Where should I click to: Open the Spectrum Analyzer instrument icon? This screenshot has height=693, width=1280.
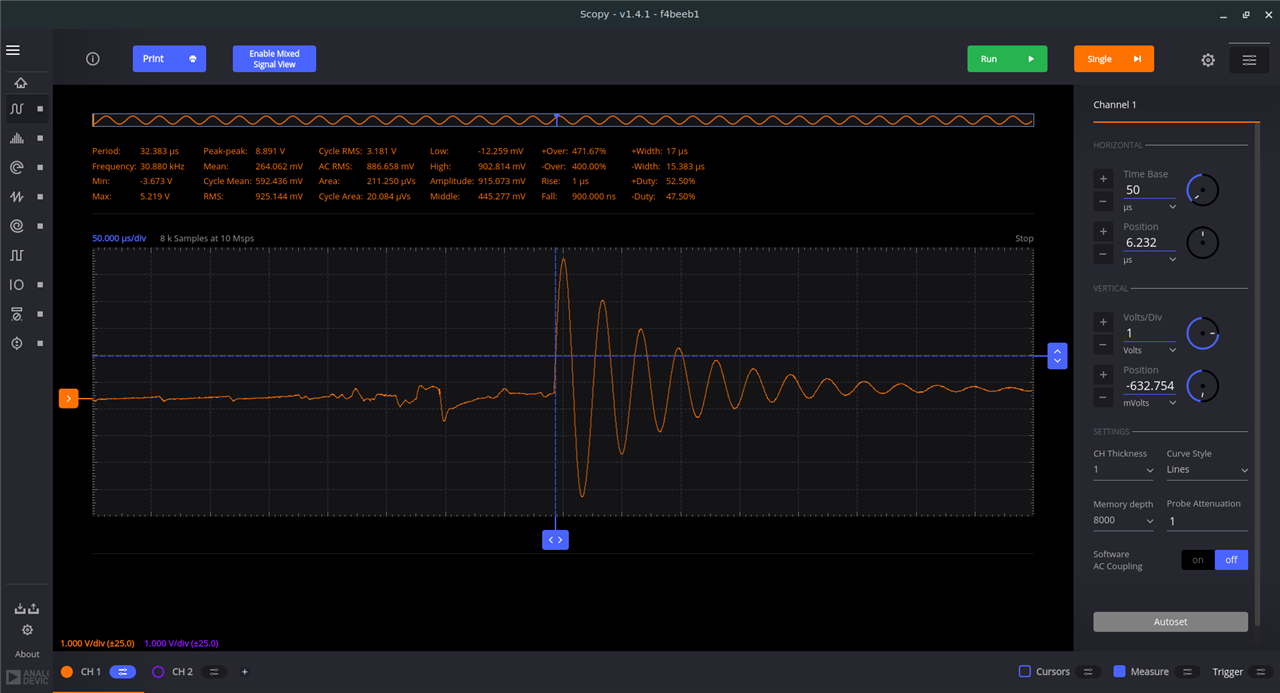[x=17, y=138]
